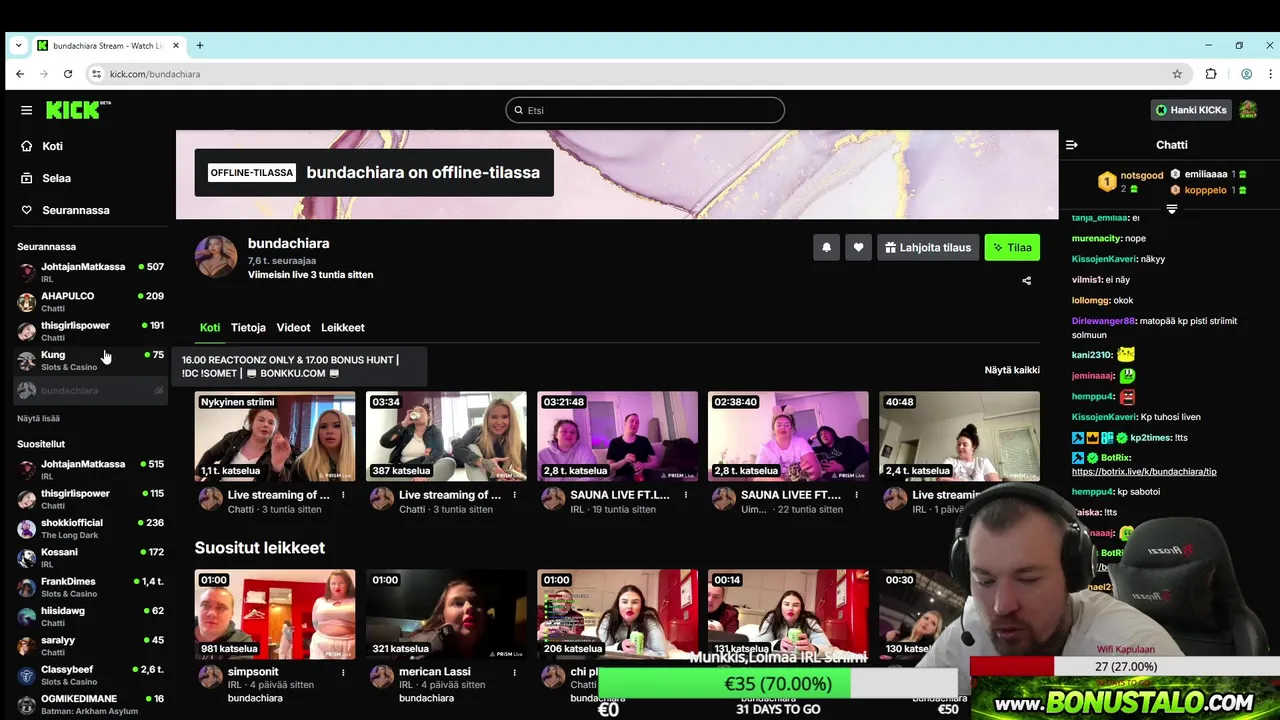Bookmark this page with star icon
Screen dimensions: 1280x720
(x=1177, y=74)
